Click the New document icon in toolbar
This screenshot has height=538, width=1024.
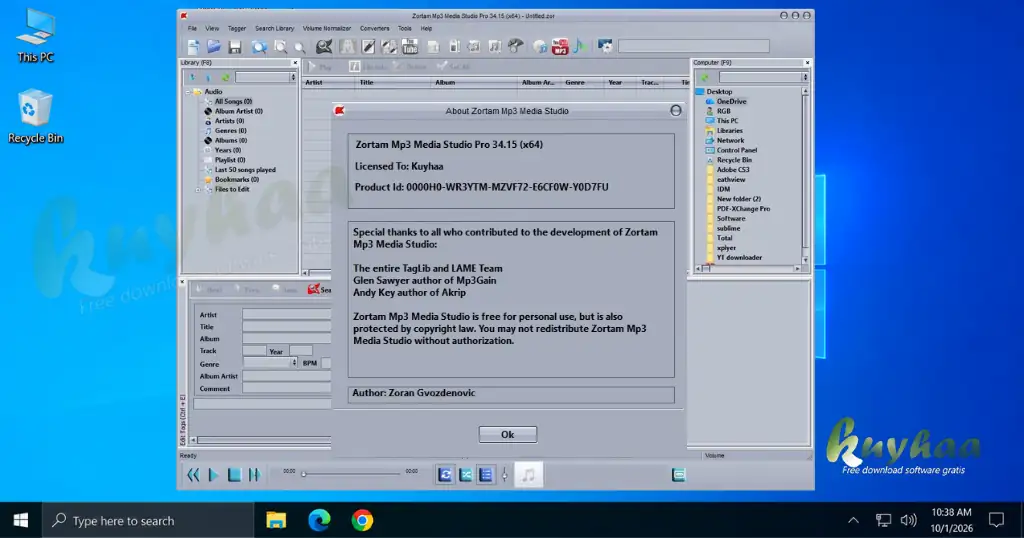(193, 46)
